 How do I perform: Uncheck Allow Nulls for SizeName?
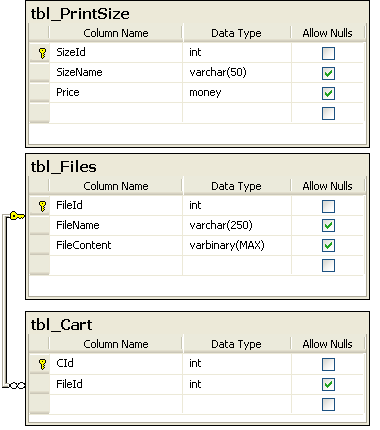(x=328, y=73)
